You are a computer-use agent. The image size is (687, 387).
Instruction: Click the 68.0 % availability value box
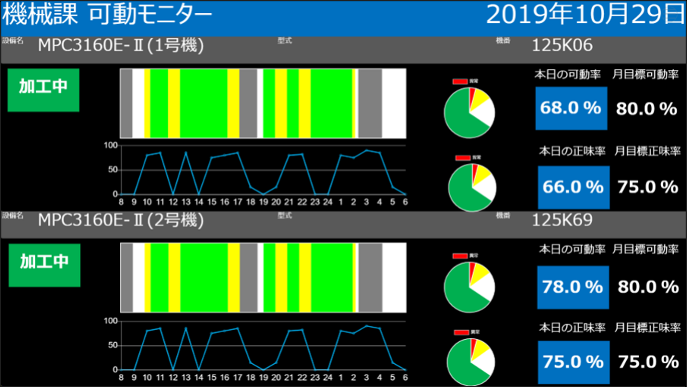(571, 108)
